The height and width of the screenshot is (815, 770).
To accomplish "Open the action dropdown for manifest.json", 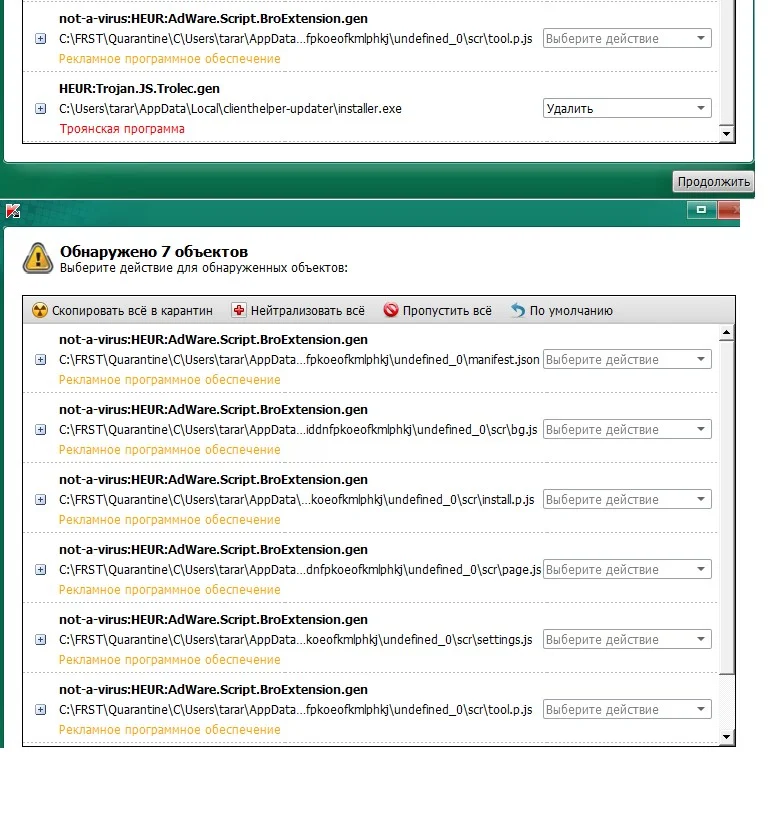I will tap(626, 360).
